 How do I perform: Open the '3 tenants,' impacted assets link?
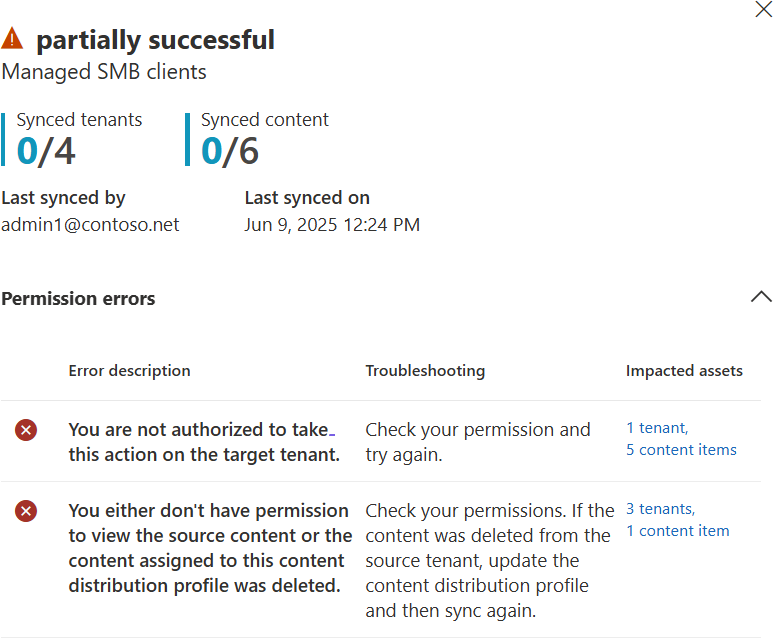coord(660,508)
